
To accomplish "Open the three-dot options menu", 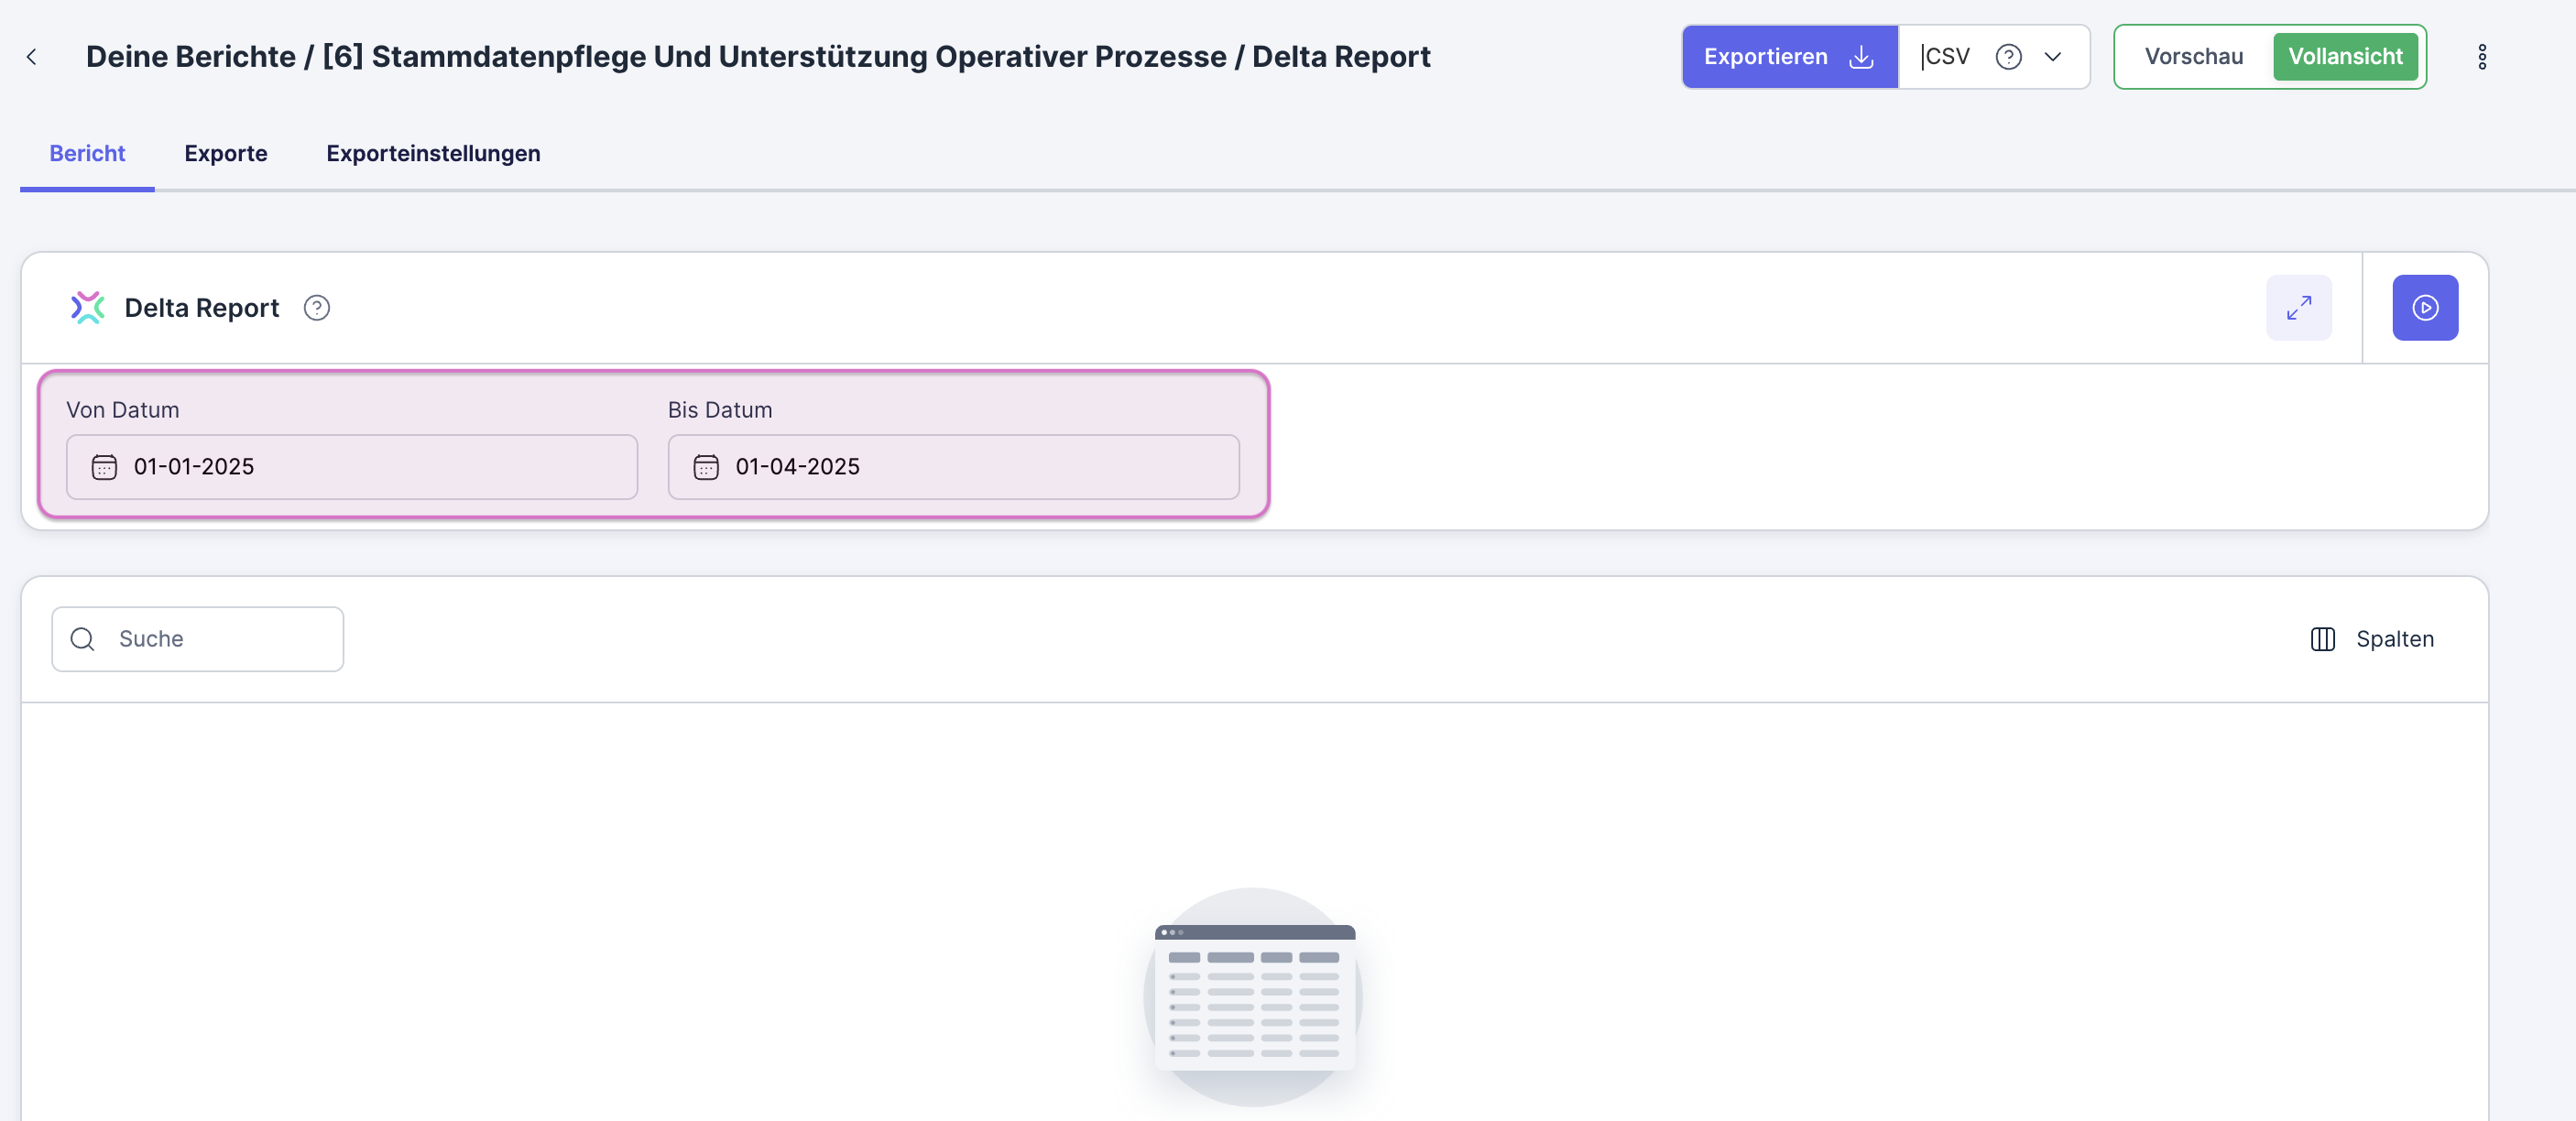I will [x=2483, y=57].
